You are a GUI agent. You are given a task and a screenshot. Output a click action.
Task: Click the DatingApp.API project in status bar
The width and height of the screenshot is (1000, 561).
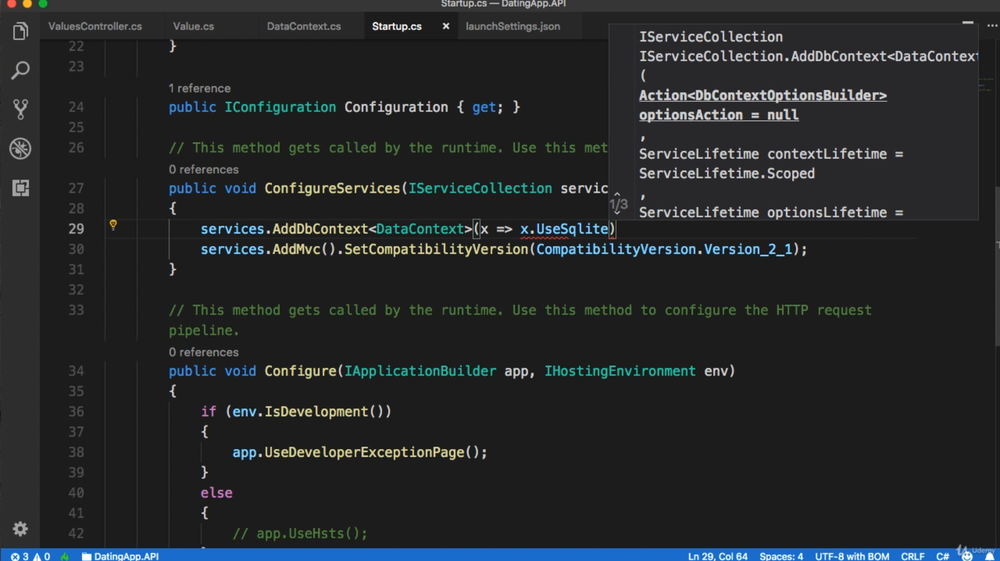pos(120,556)
